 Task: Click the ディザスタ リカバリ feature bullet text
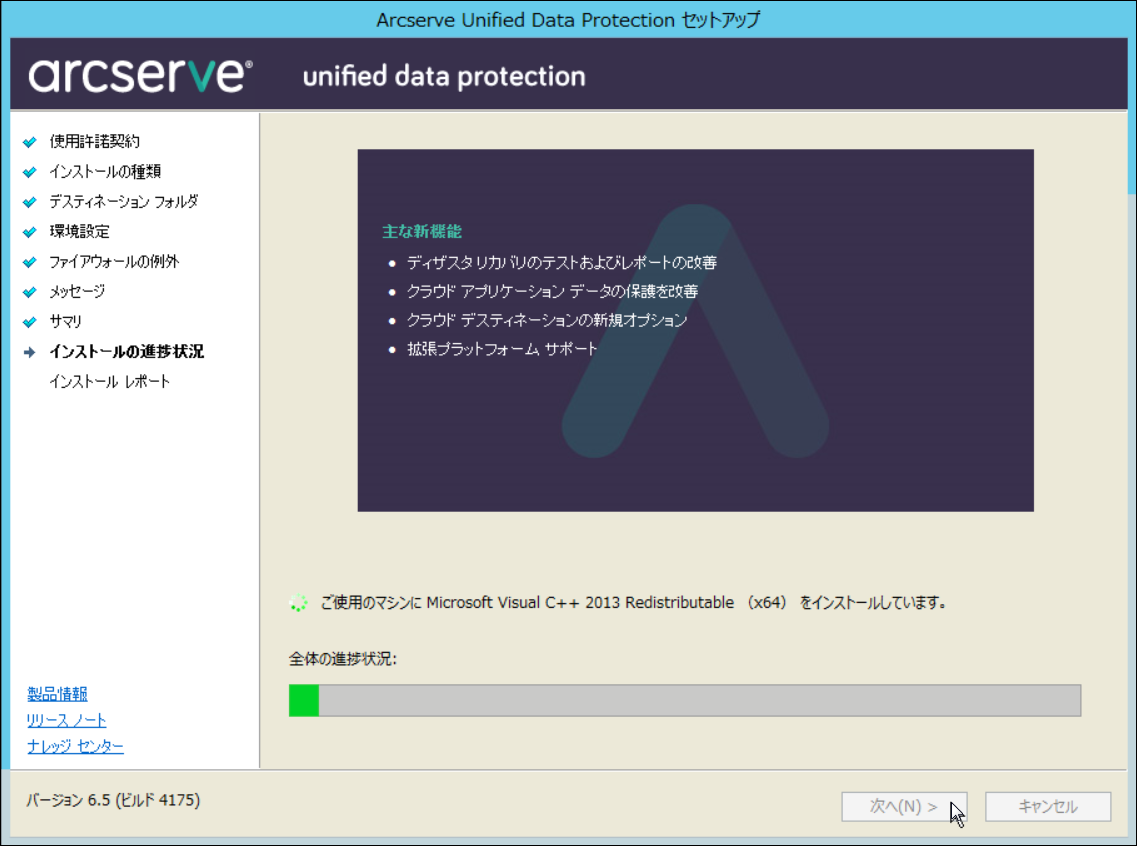coord(562,262)
